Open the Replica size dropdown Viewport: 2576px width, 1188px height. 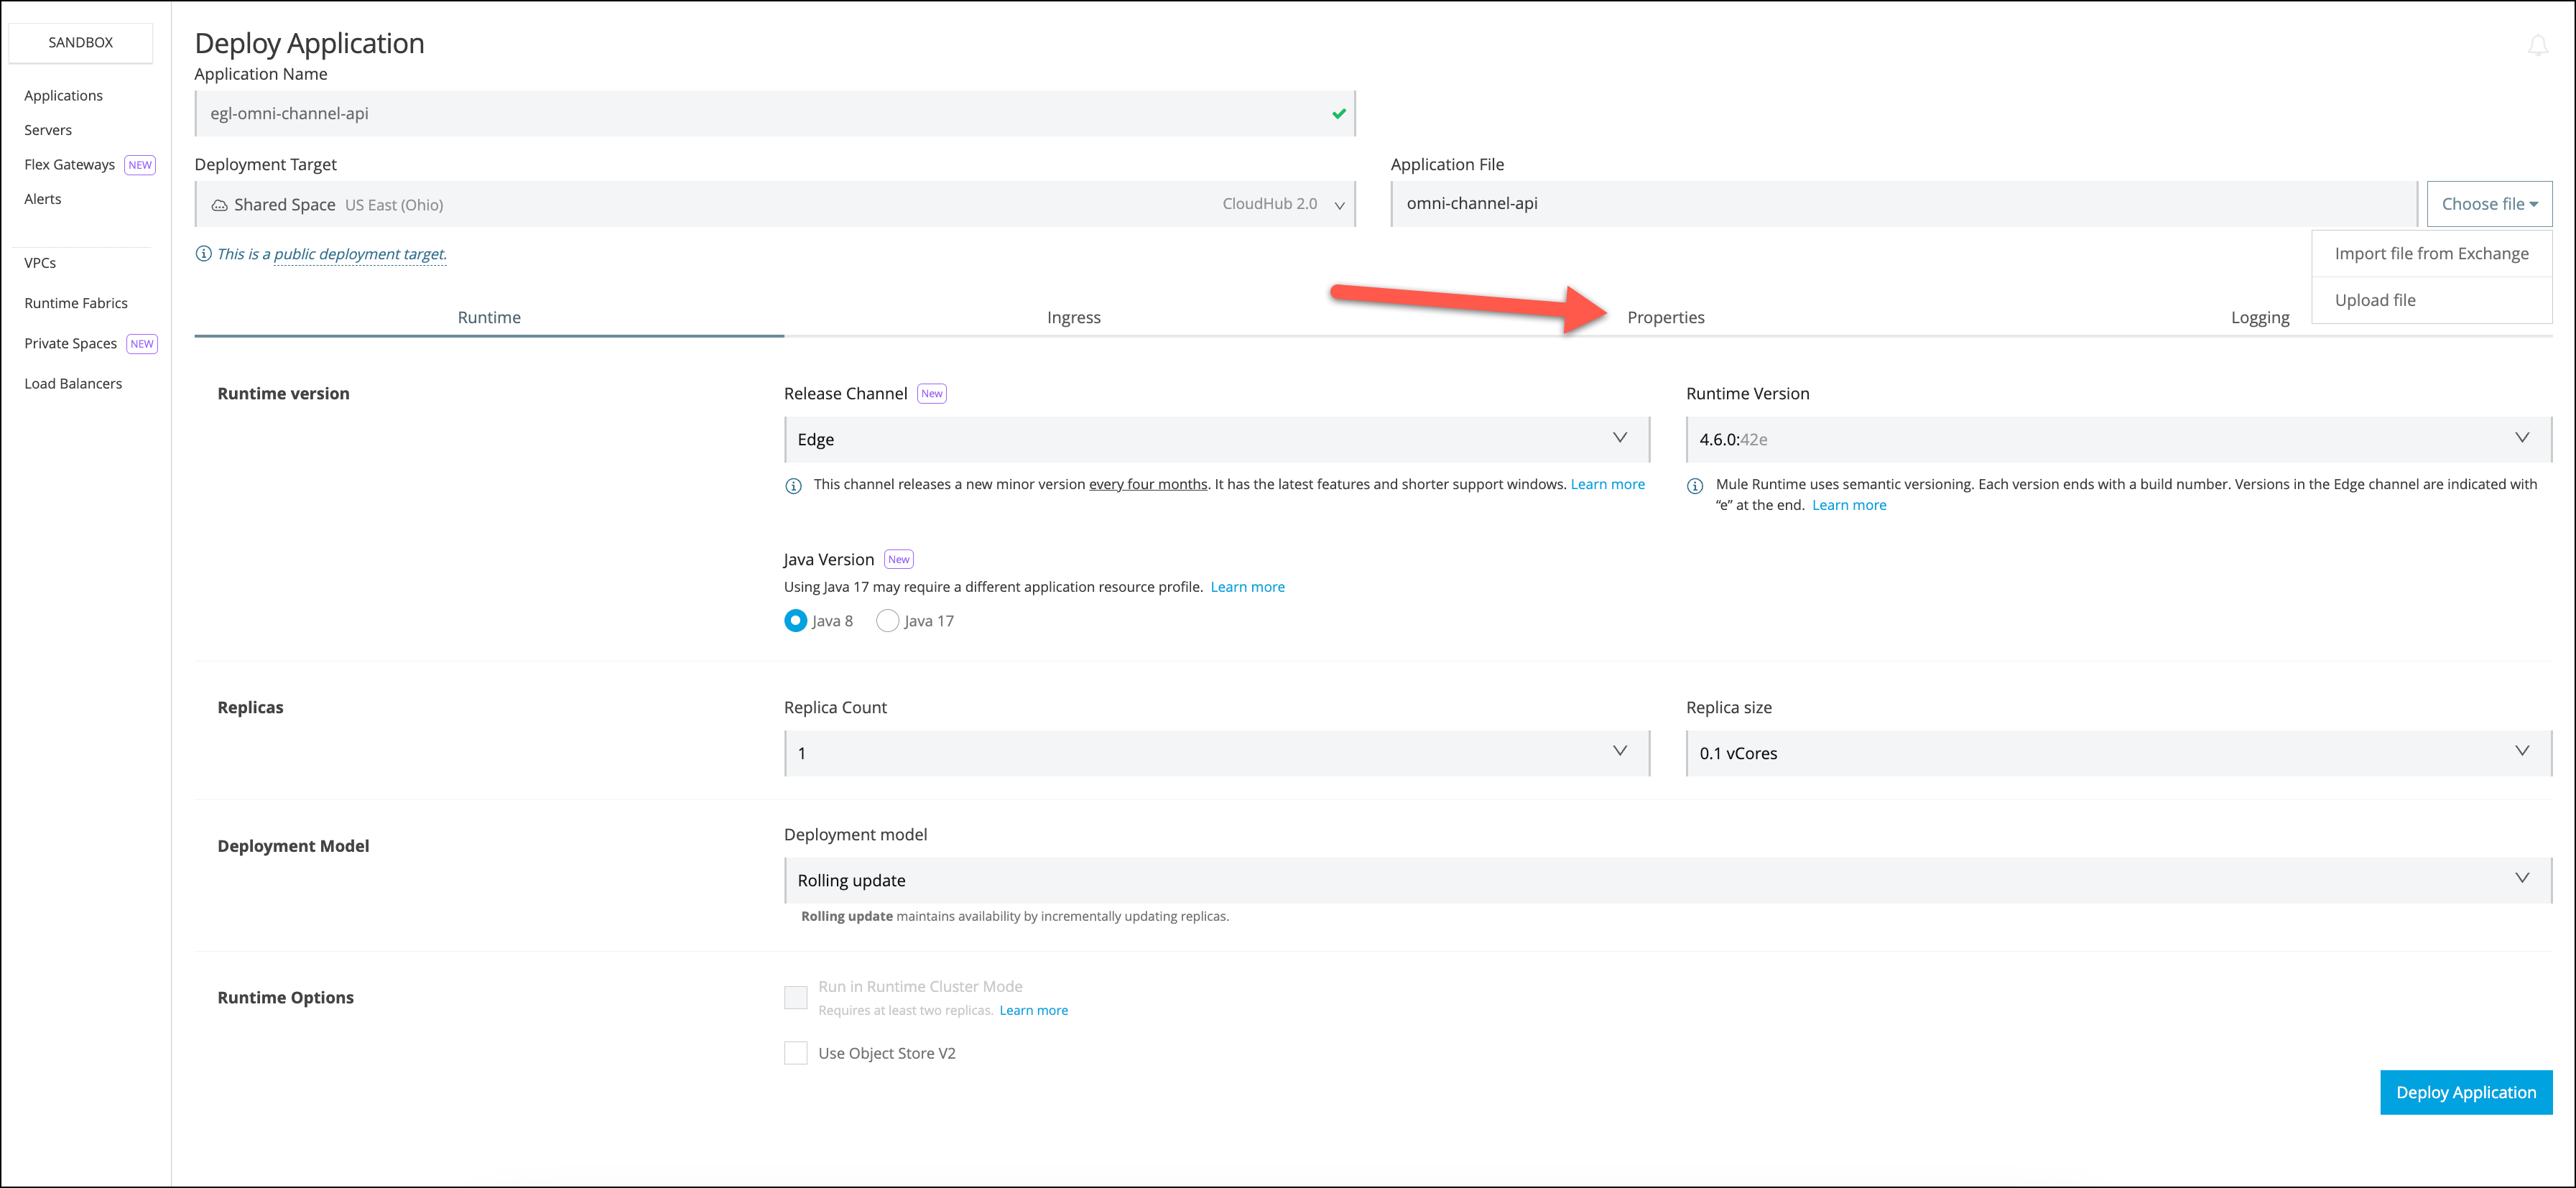(x=2118, y=753)
